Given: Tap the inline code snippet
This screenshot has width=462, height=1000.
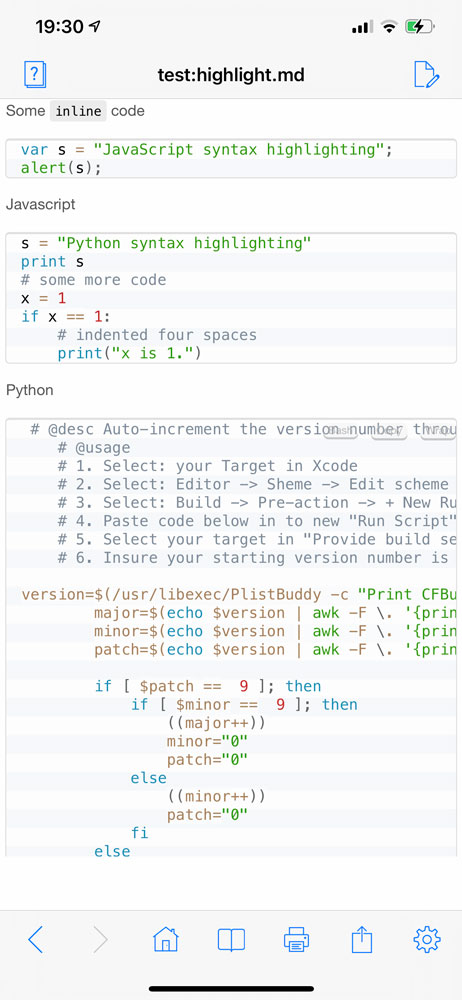Looking at the screenshot, I should pos(78,111).
